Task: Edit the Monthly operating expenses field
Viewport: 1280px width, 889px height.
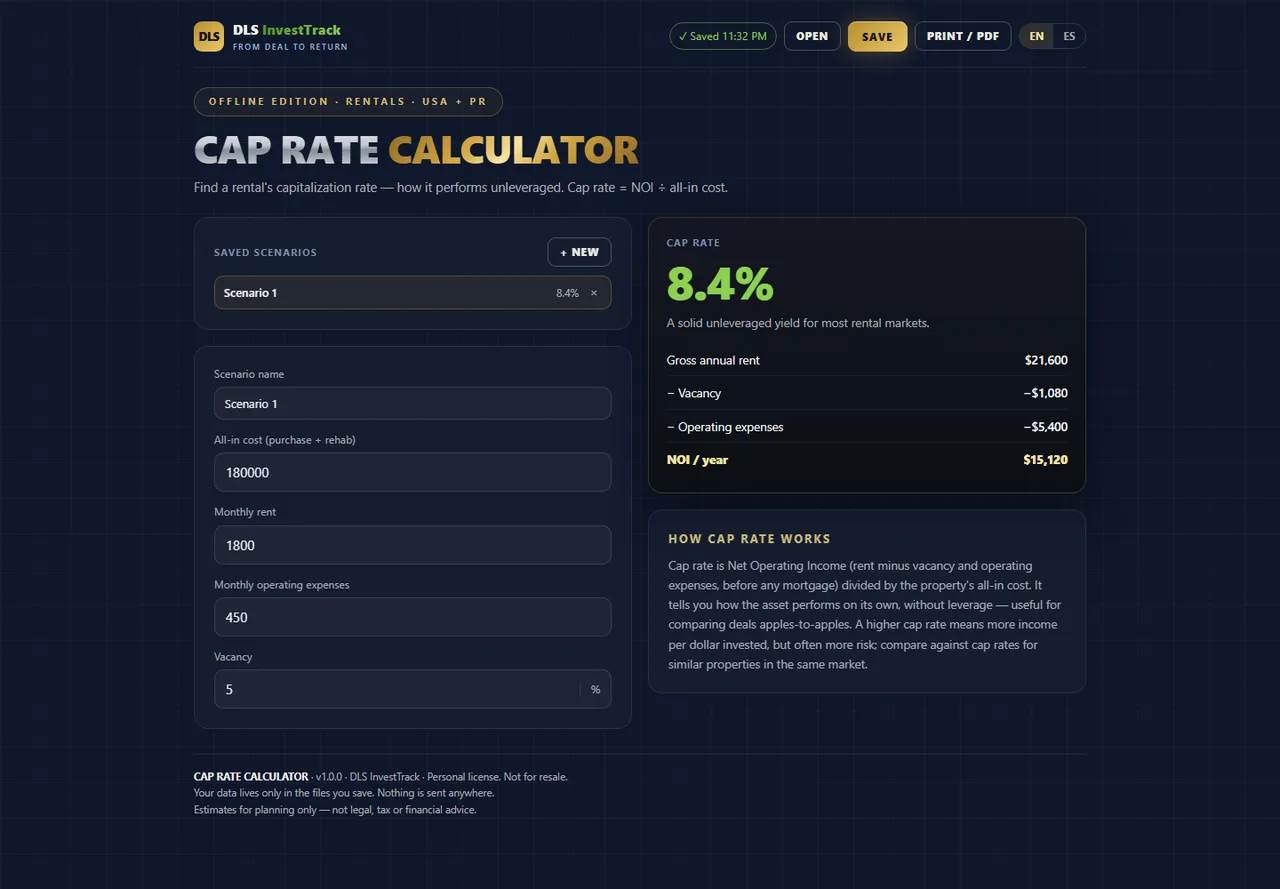Action: 412,617
